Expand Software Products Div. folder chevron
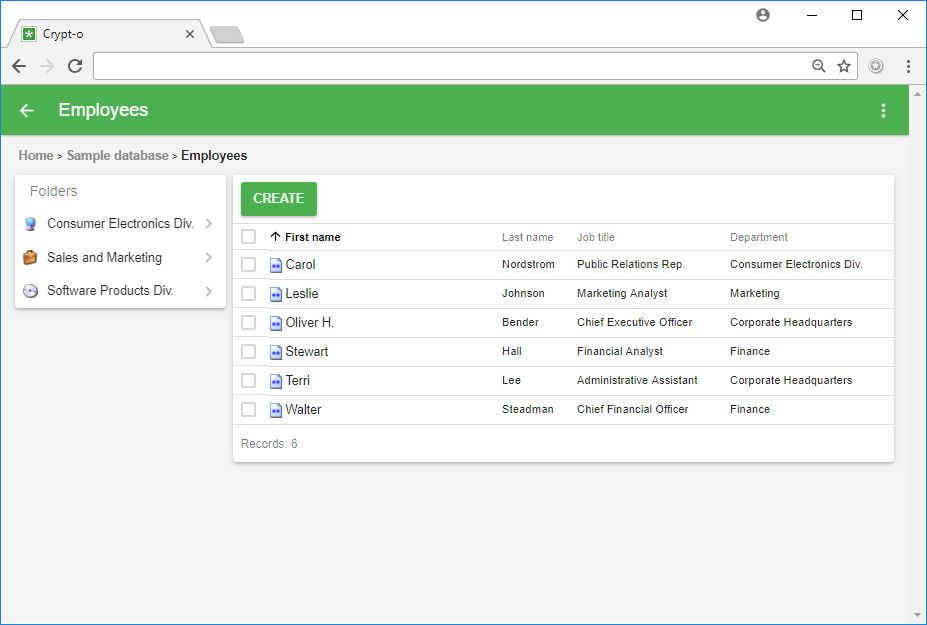Viewport: 927px width, 625px height. tap(209, 291)
